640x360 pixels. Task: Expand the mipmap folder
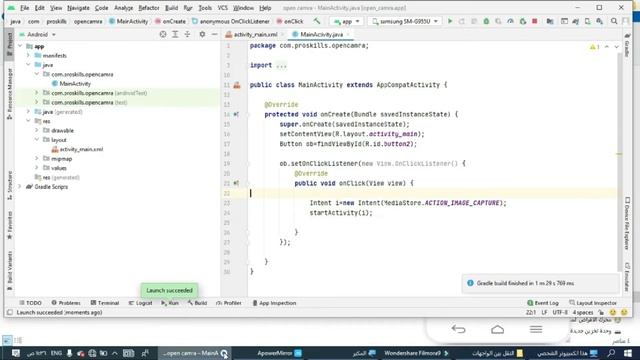point(36,159)
